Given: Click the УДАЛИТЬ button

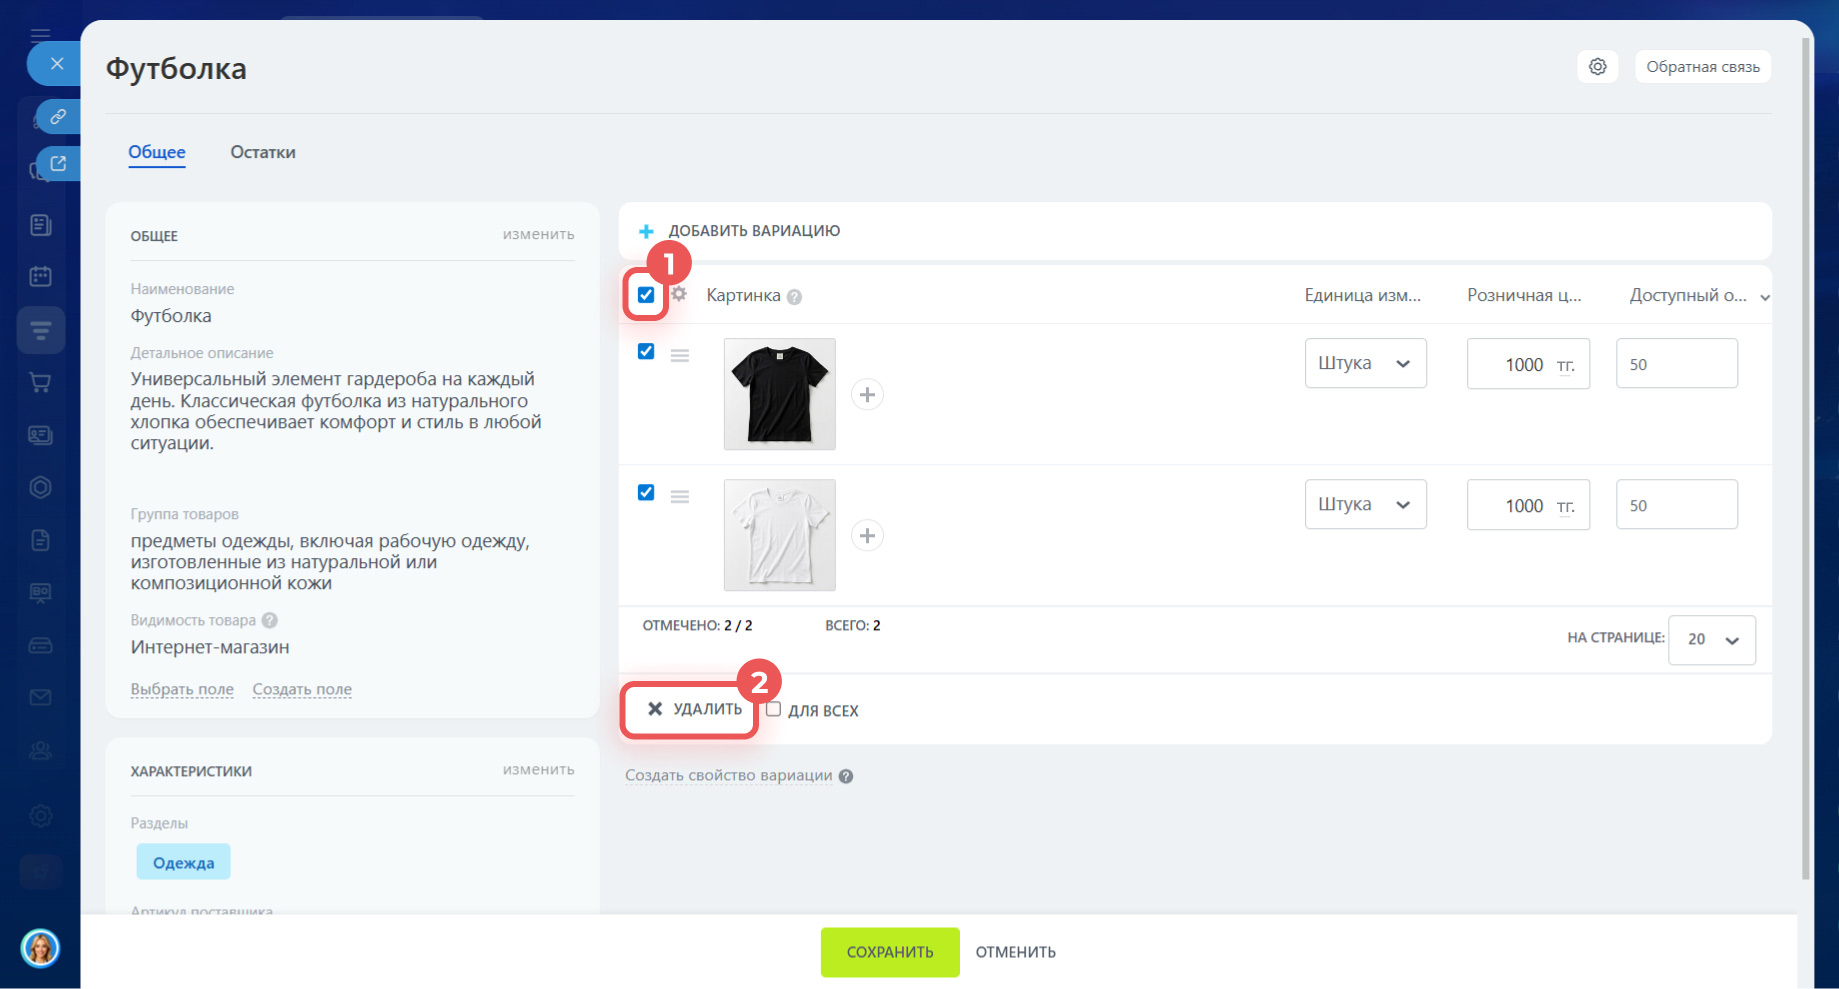Looking at the screenshot, I should click(694, 709).
